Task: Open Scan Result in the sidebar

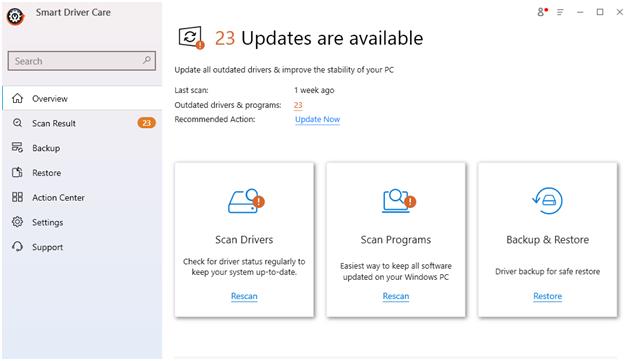Action: [82, 123]
